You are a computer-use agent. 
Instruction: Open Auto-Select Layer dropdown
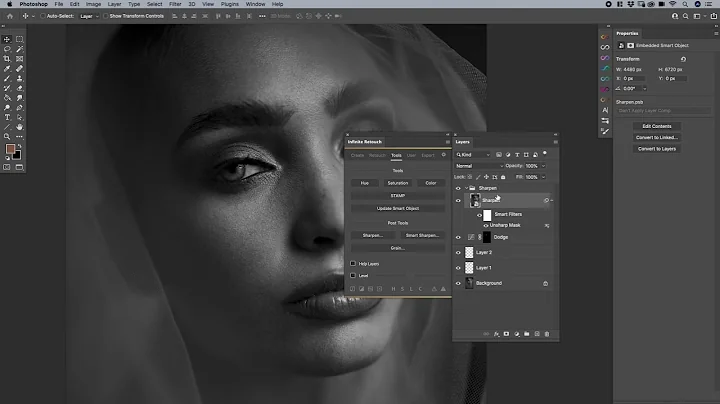(x=90, y=16)
